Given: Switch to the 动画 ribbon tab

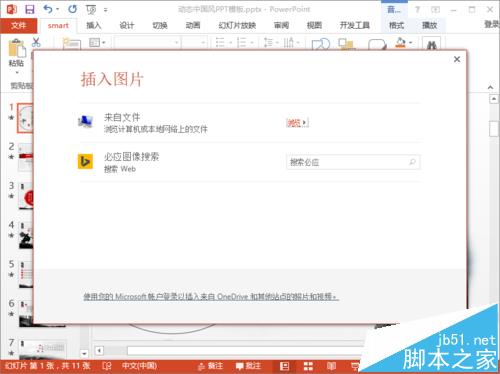Looking at the screenshot, I should 193,25.
